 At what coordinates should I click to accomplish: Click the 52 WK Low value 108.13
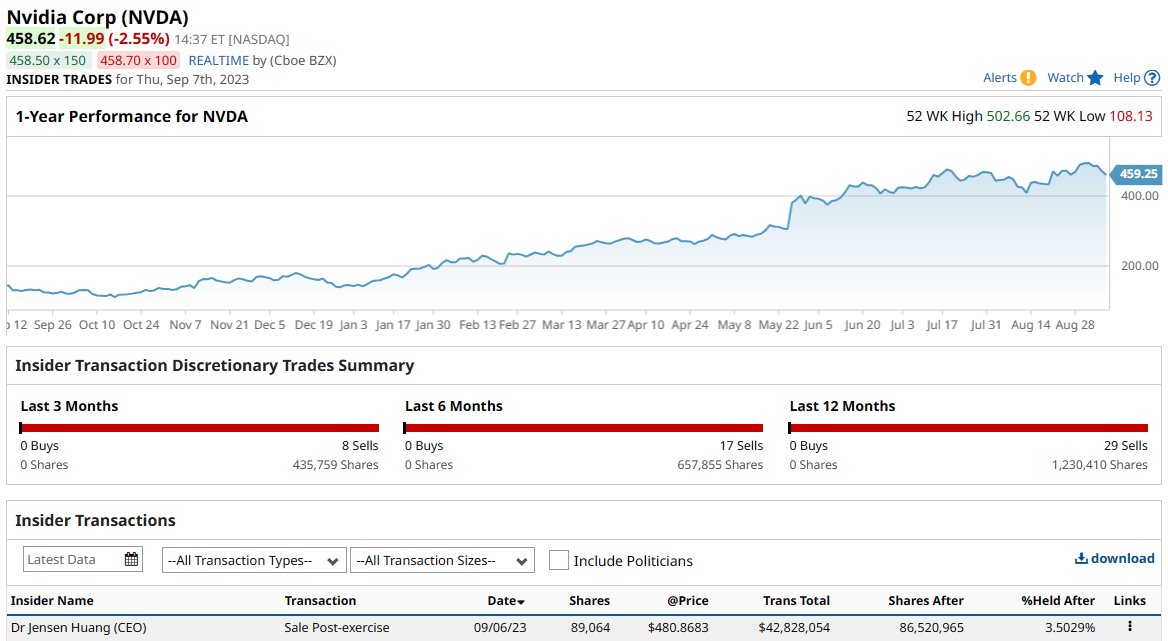pyautogui.click(x=1131, y=116)
